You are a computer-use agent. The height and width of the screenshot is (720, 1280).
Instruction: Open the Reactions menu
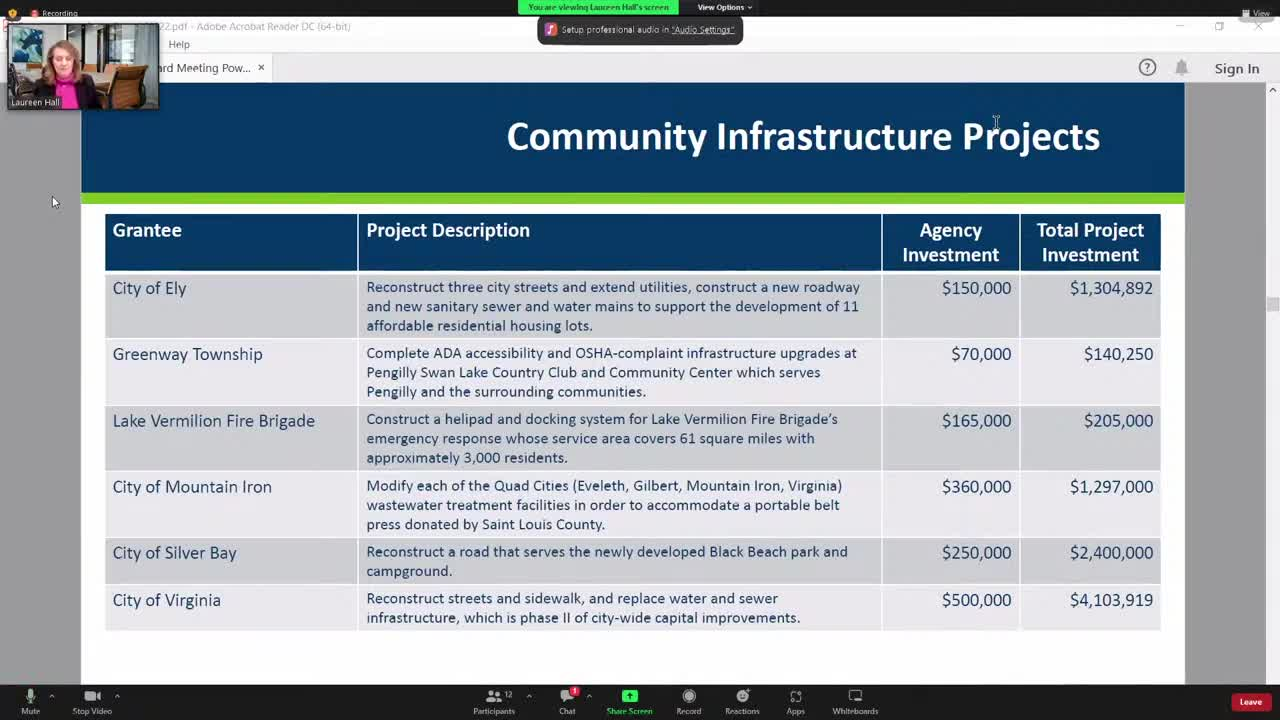tap(742, 697)
